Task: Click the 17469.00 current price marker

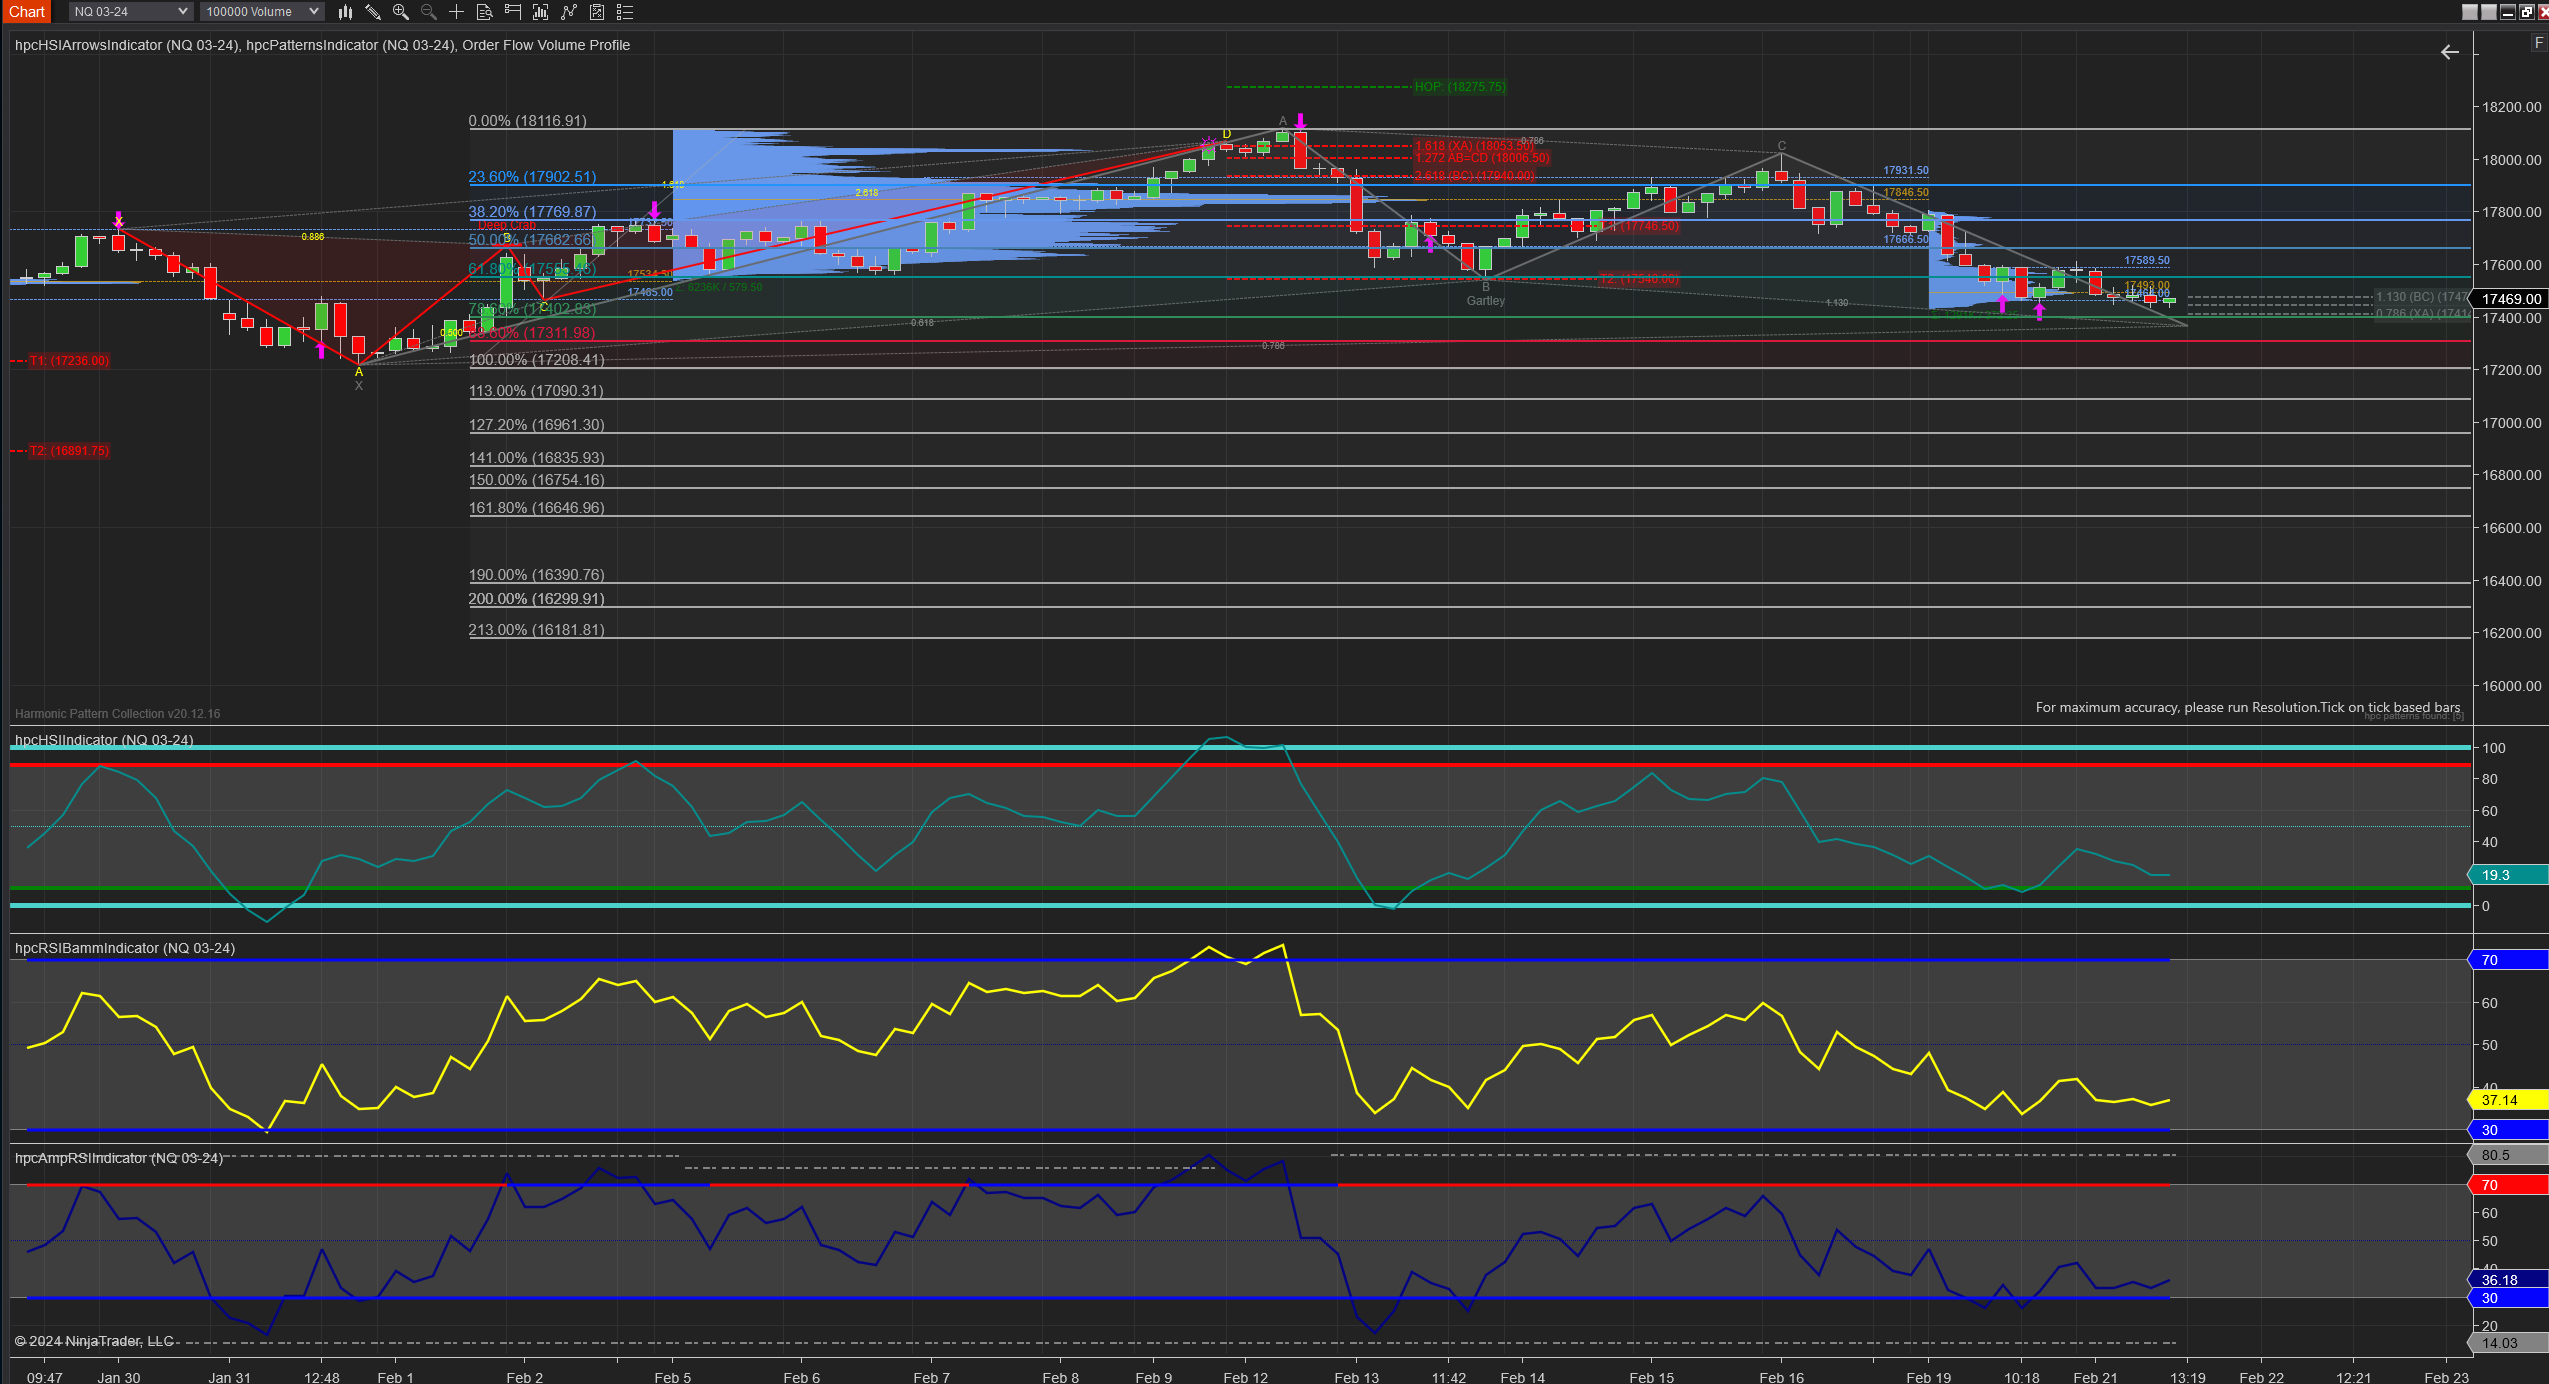Action: pyautogui.click(x=2510, y=299)
